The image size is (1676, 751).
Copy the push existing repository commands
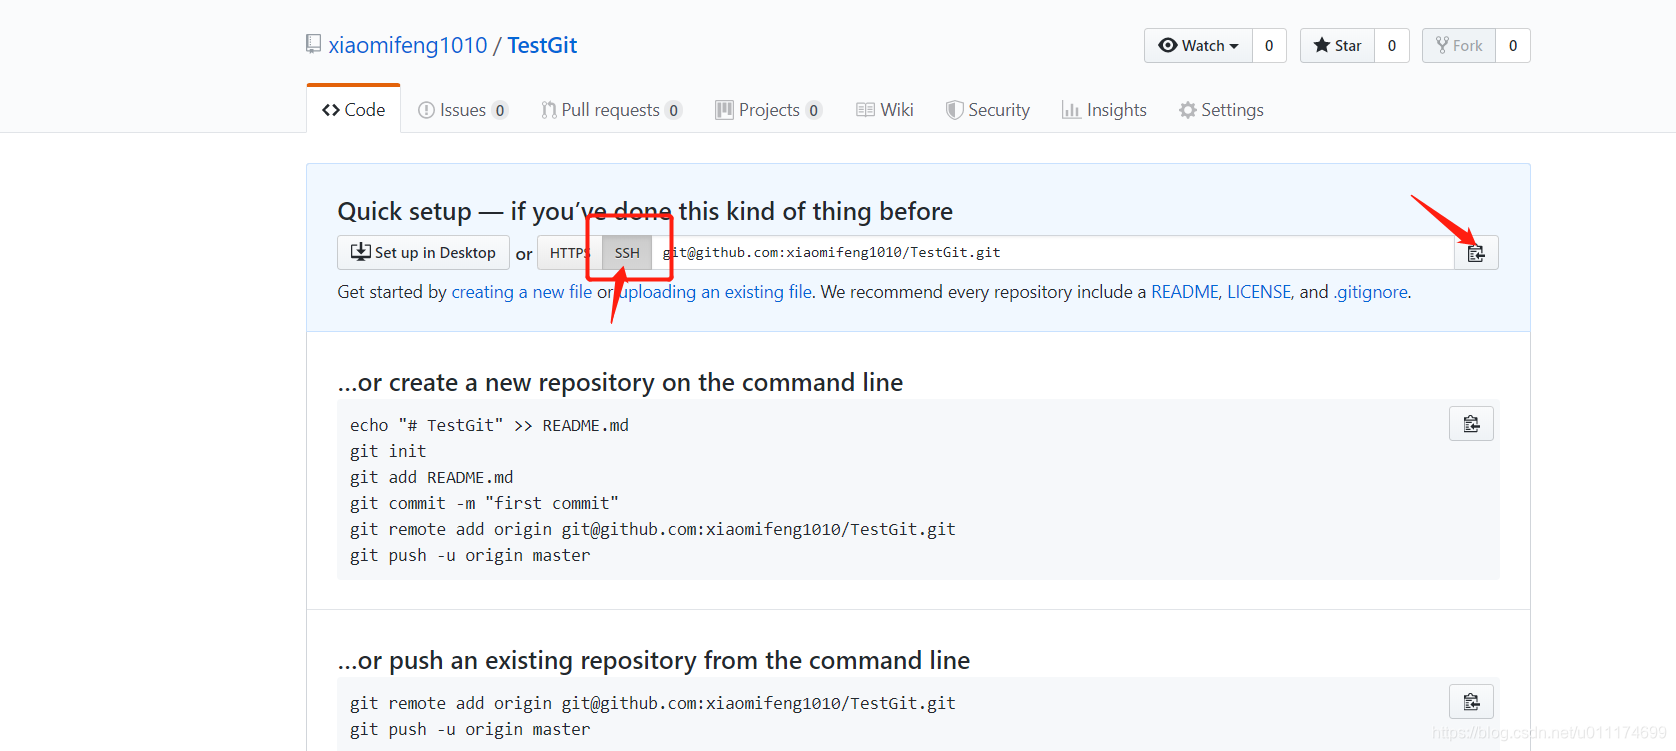(x=1471, y=702)
